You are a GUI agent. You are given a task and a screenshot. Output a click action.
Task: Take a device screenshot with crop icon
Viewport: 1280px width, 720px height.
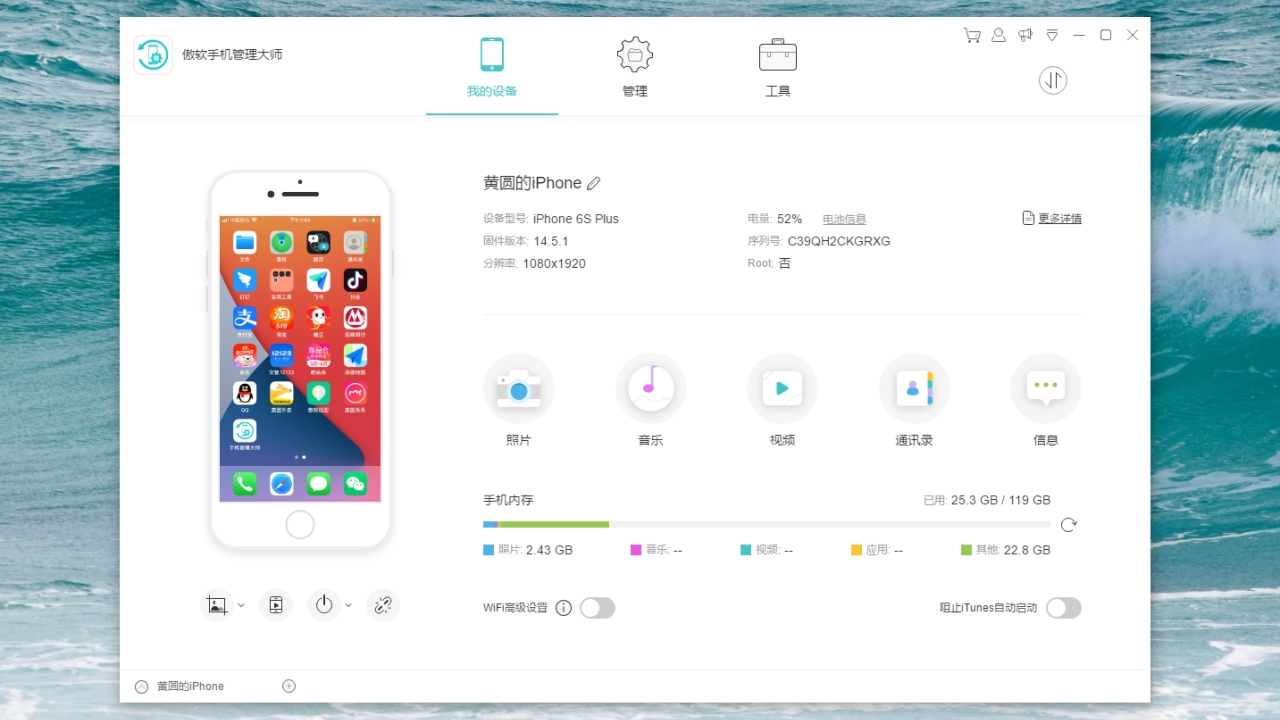pyautogui.click(x=216, y=605)
